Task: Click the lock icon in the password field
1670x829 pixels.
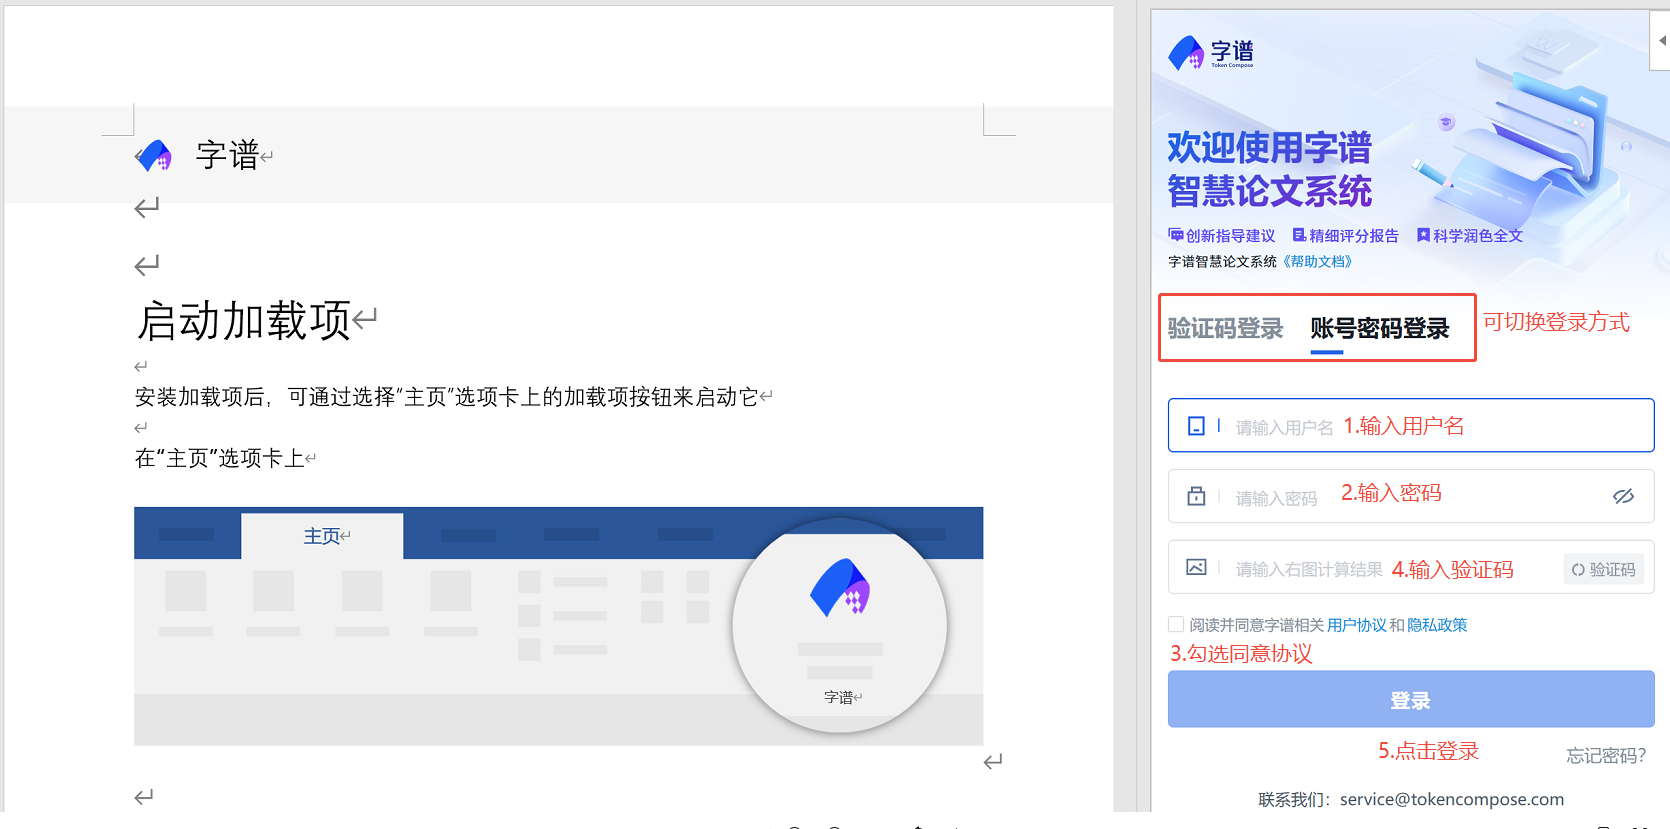Action: 1196,496
